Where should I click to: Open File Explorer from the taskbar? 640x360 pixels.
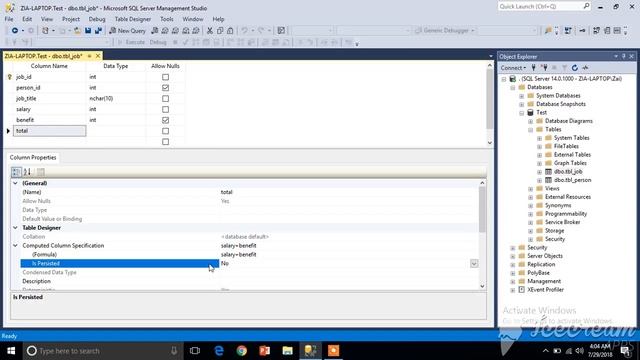pos(287,351)
